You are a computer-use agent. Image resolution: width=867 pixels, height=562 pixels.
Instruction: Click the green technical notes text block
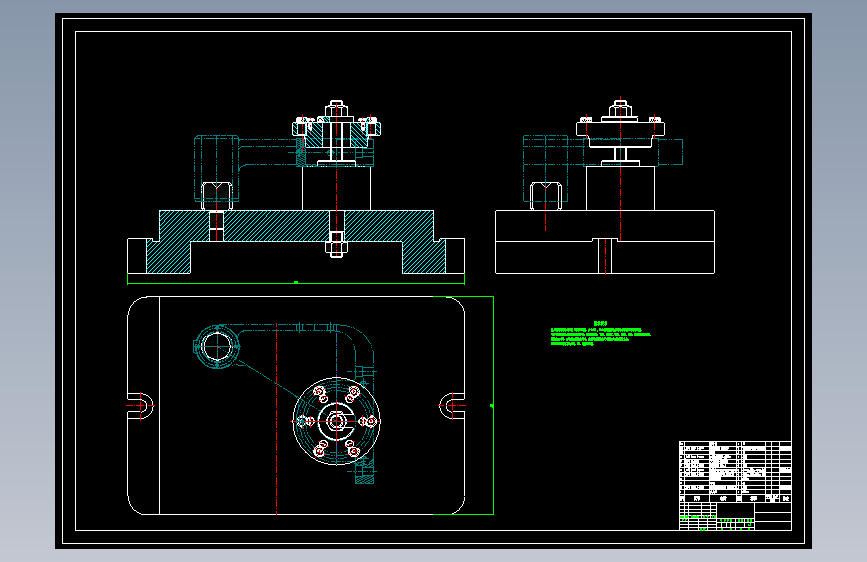click(x=600, y=335)
